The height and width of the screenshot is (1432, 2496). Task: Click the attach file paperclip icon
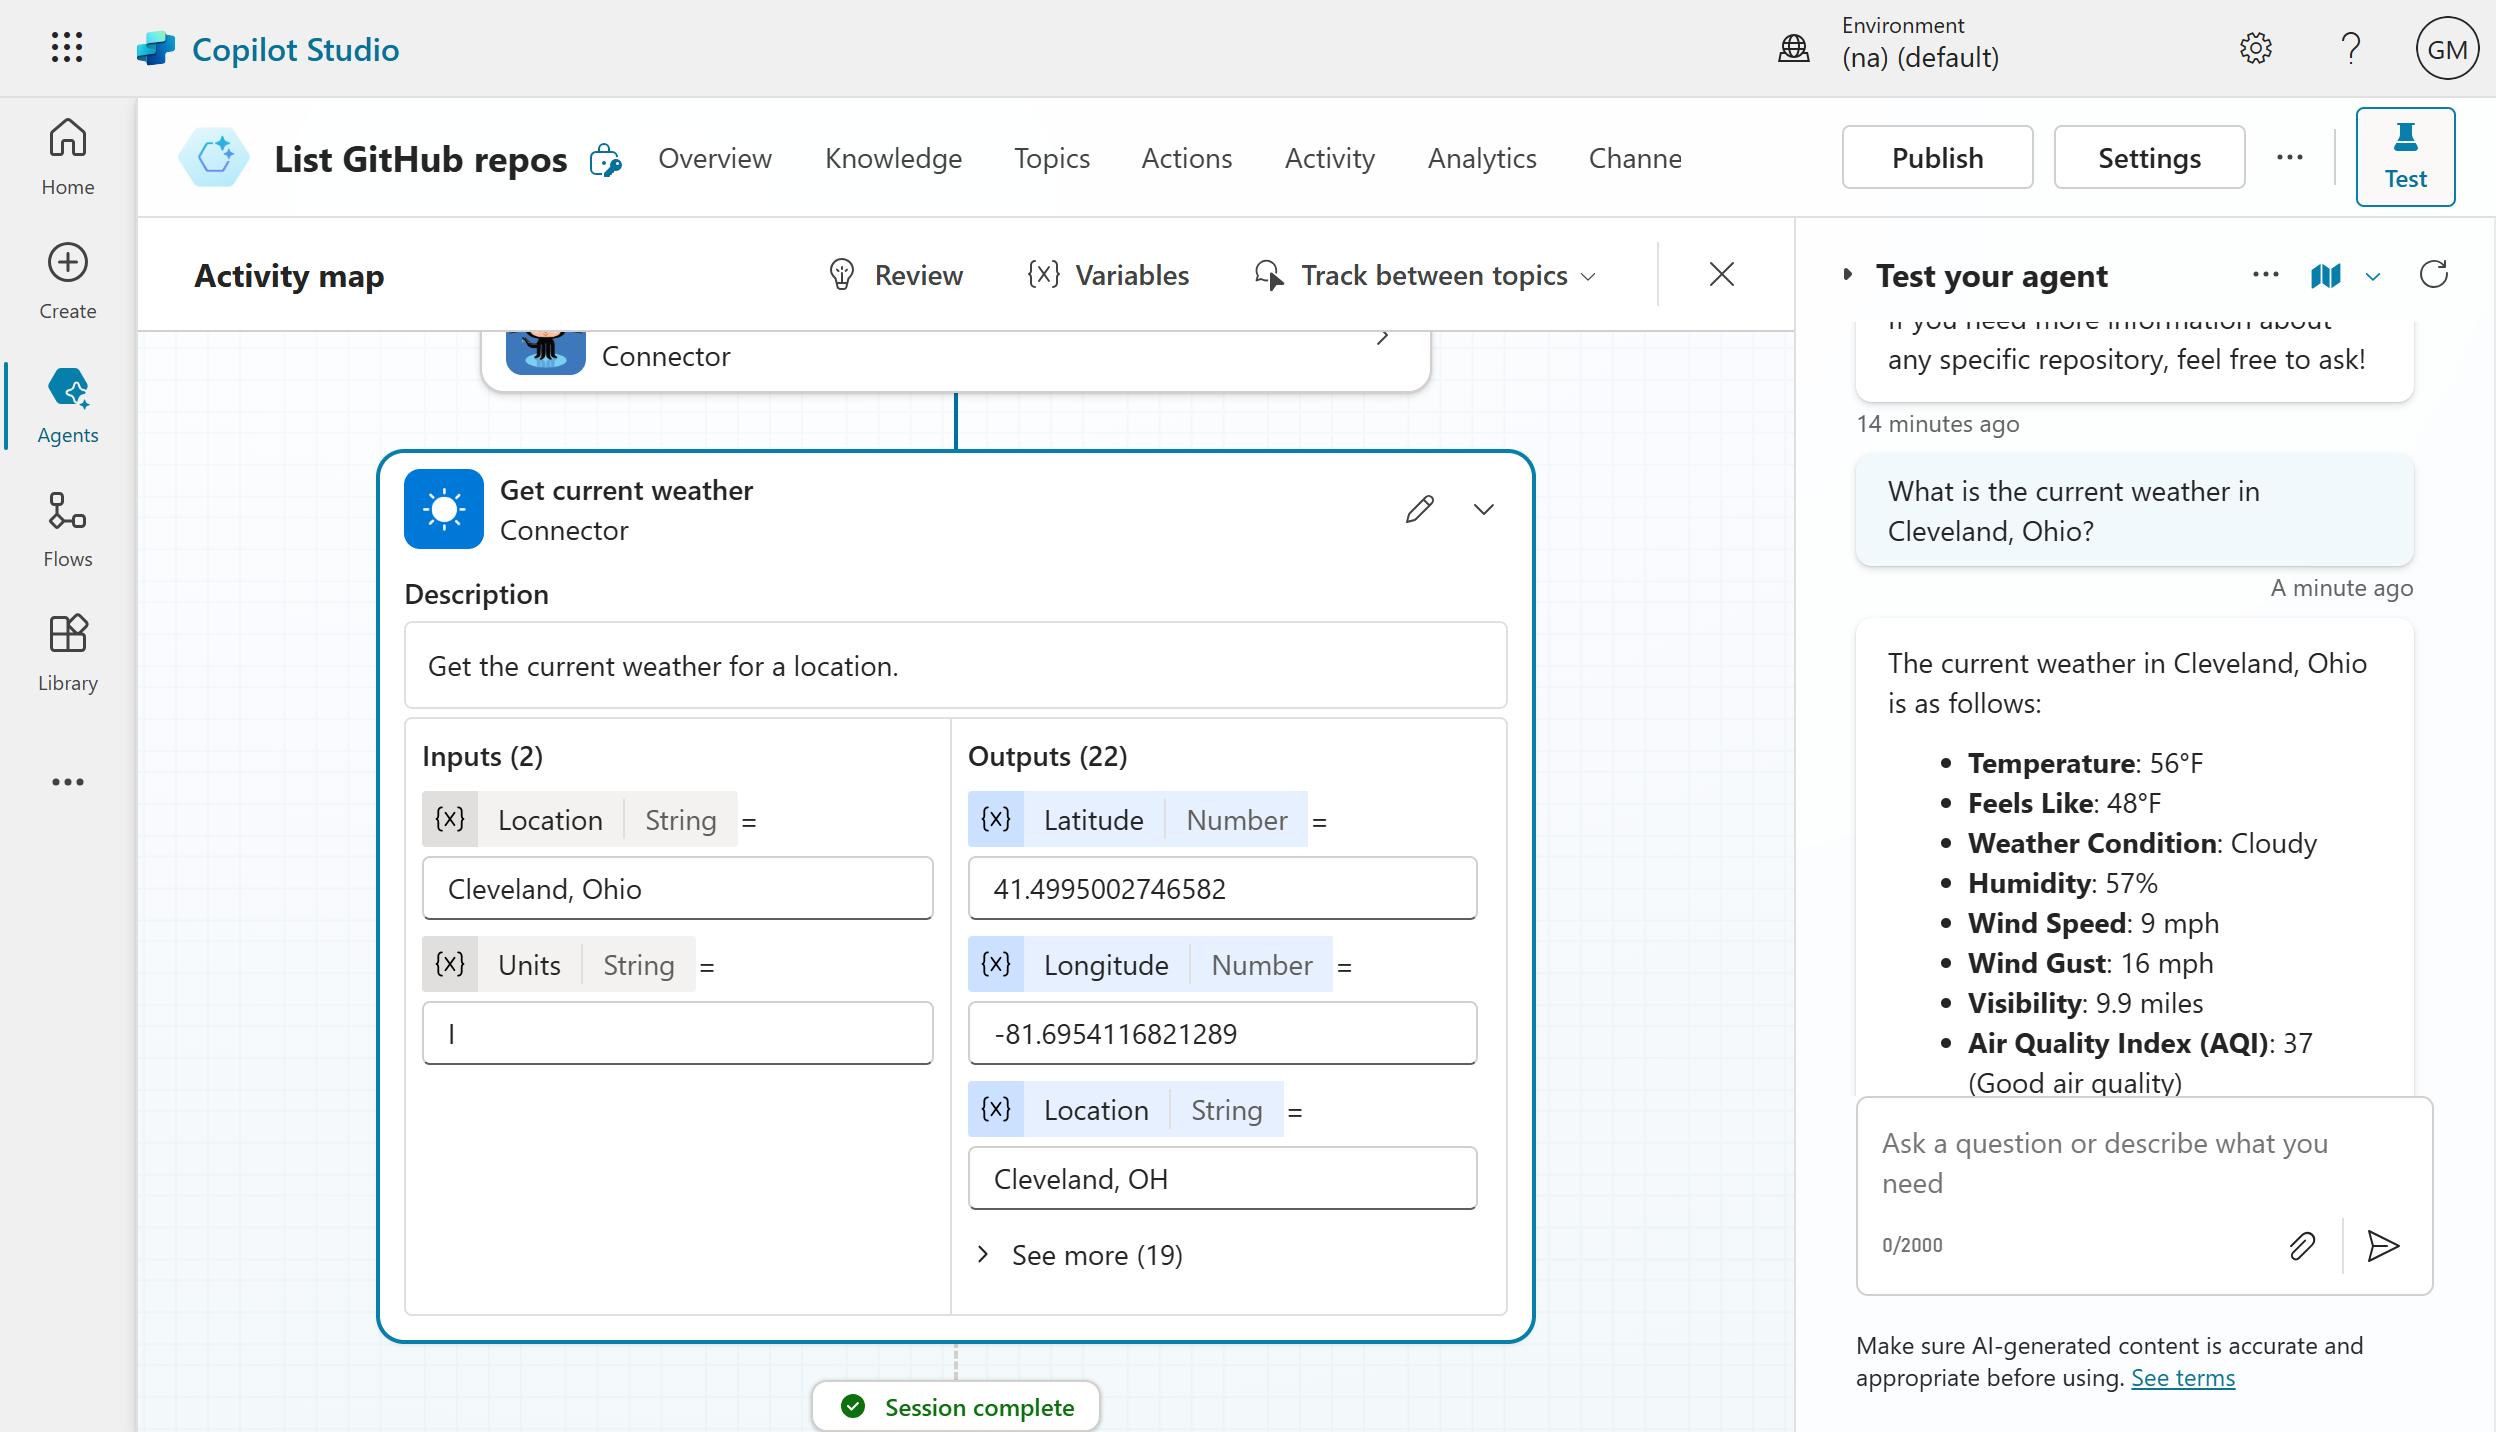(2301, 1245)
